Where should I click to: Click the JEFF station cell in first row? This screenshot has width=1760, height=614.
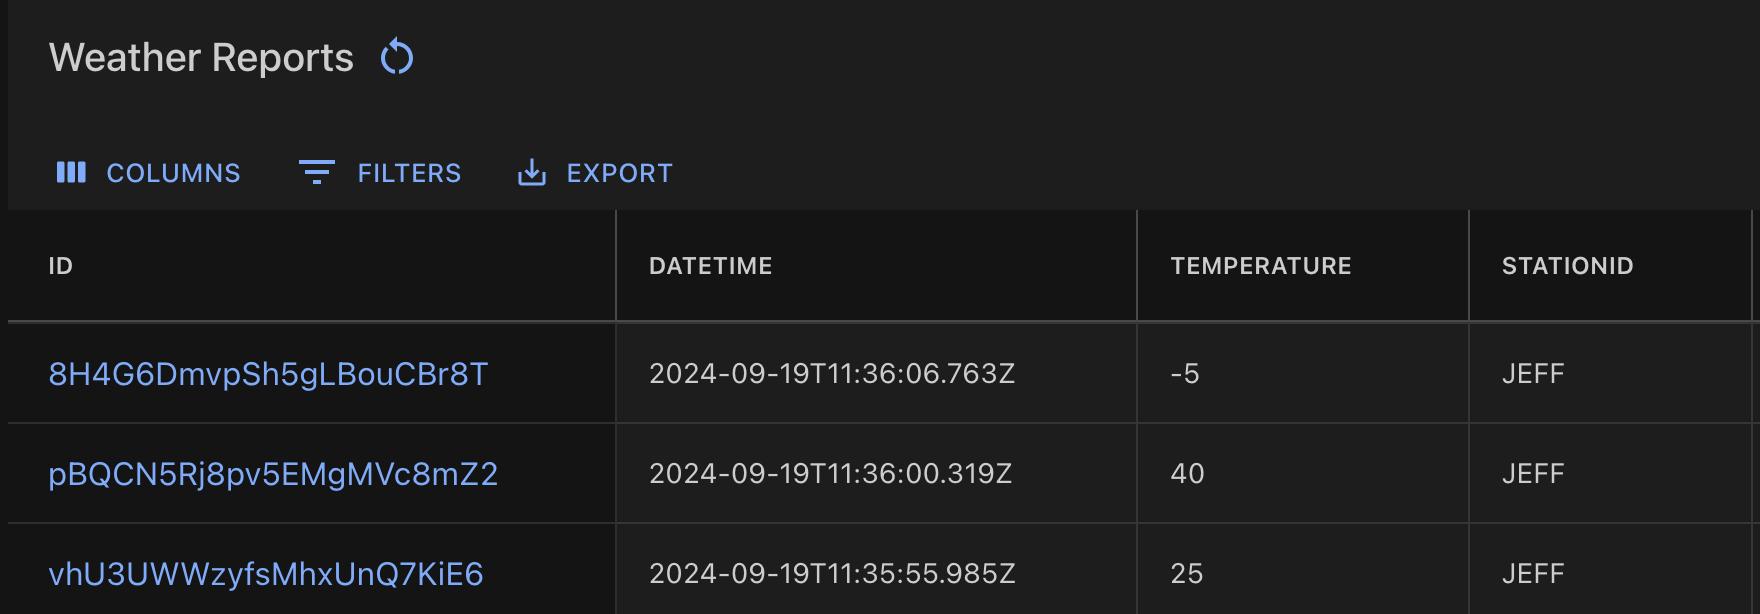(1533, 374)
